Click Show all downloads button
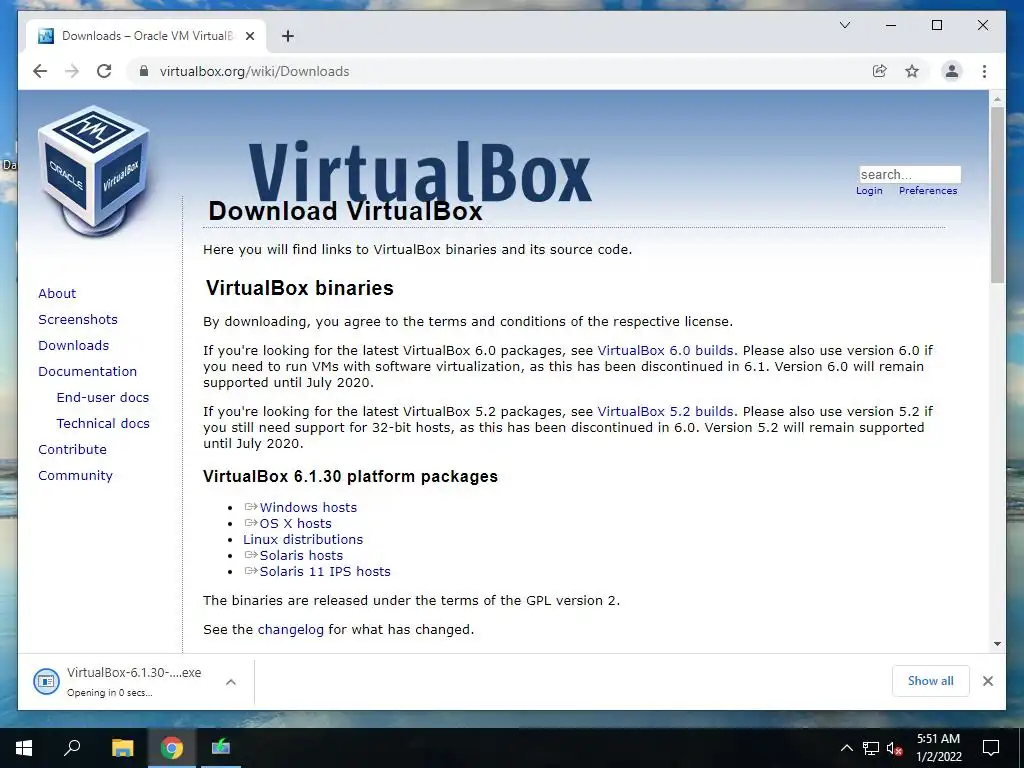The height and width of the screenshot is (768, 1024). click(931, 681)
